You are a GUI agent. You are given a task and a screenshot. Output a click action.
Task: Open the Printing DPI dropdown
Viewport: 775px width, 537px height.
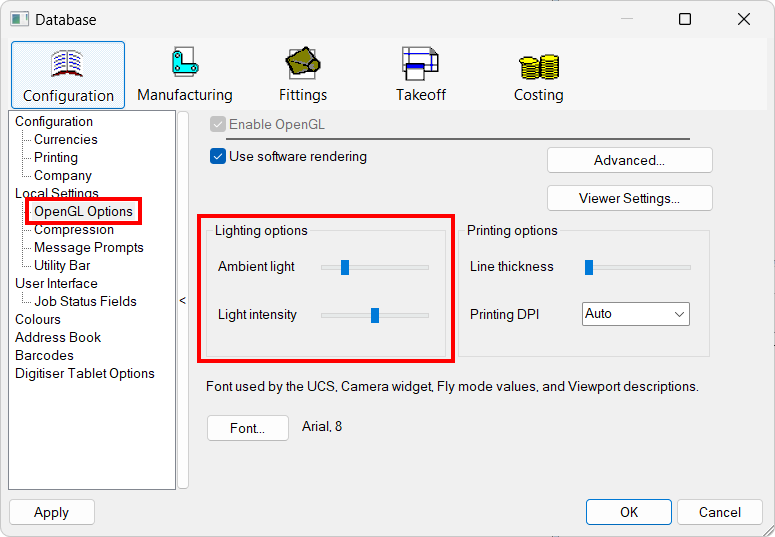click(x=636, y=314)
